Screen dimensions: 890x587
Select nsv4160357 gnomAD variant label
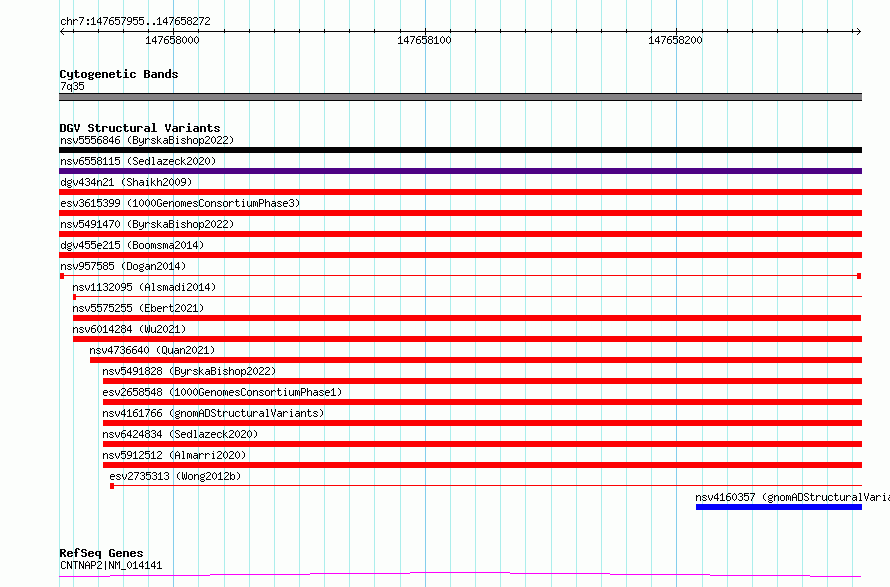click(x=792, y=497)
